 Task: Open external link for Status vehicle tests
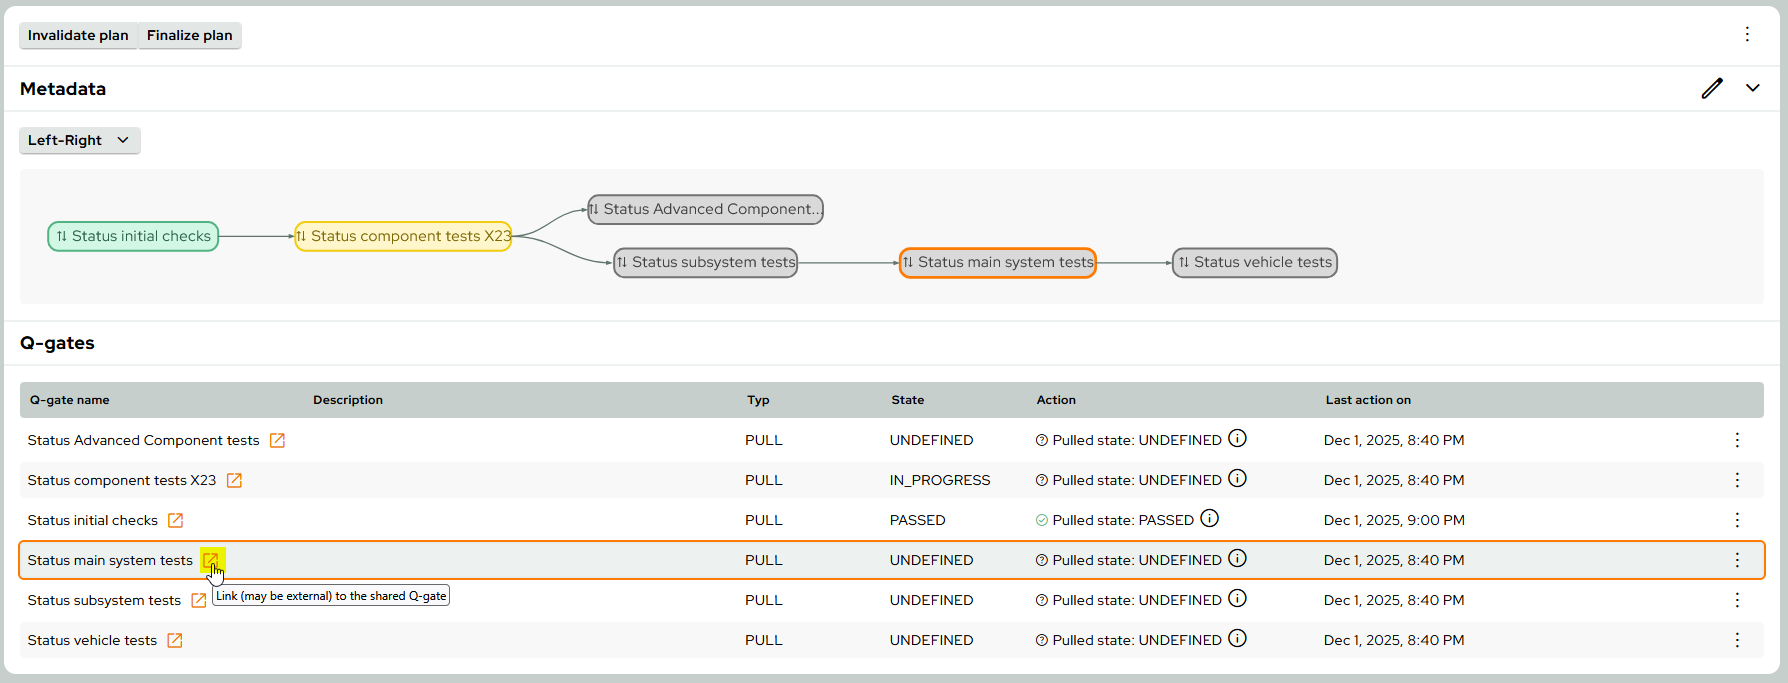coord(174,640)
